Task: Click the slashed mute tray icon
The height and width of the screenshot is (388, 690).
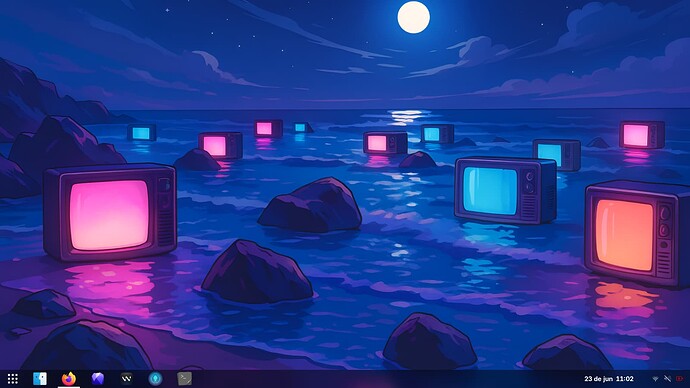Action: coord(668,379)
